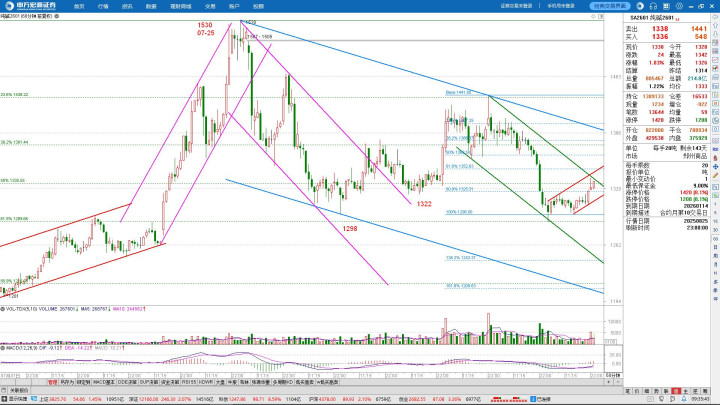Click the SA2601 纯碱2601 contract title

click(x=652, y=18)
